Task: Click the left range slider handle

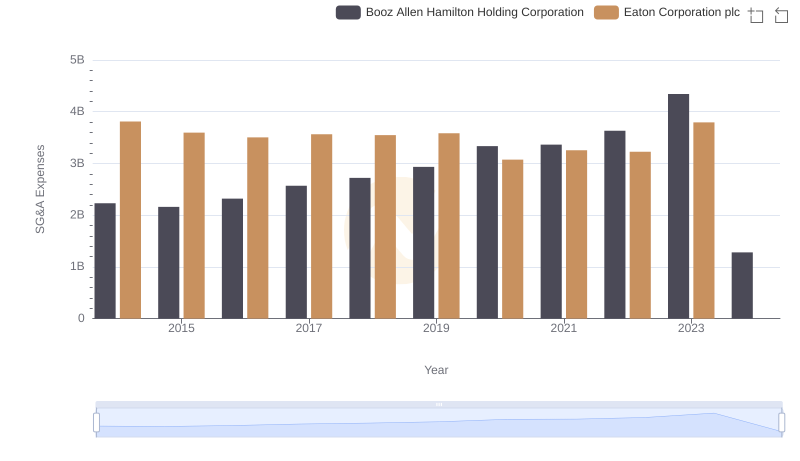Action: 97,423
